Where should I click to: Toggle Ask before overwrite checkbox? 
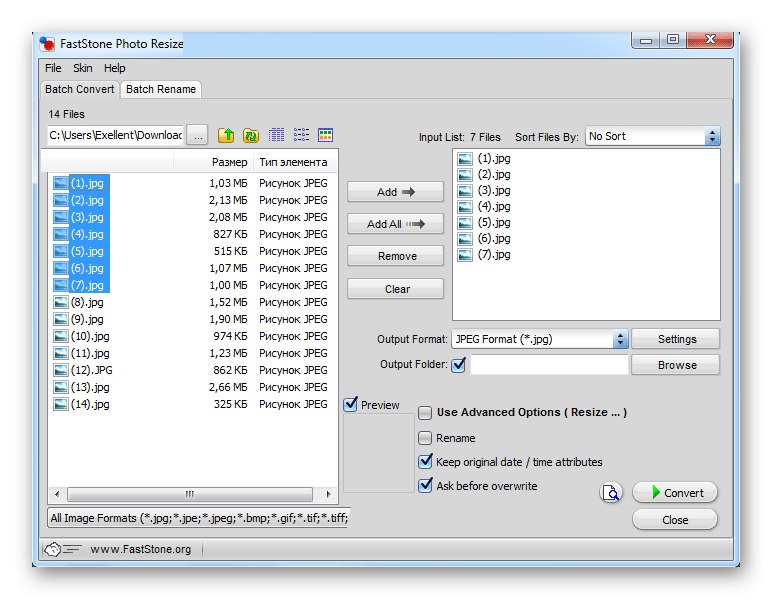(425, 485)
